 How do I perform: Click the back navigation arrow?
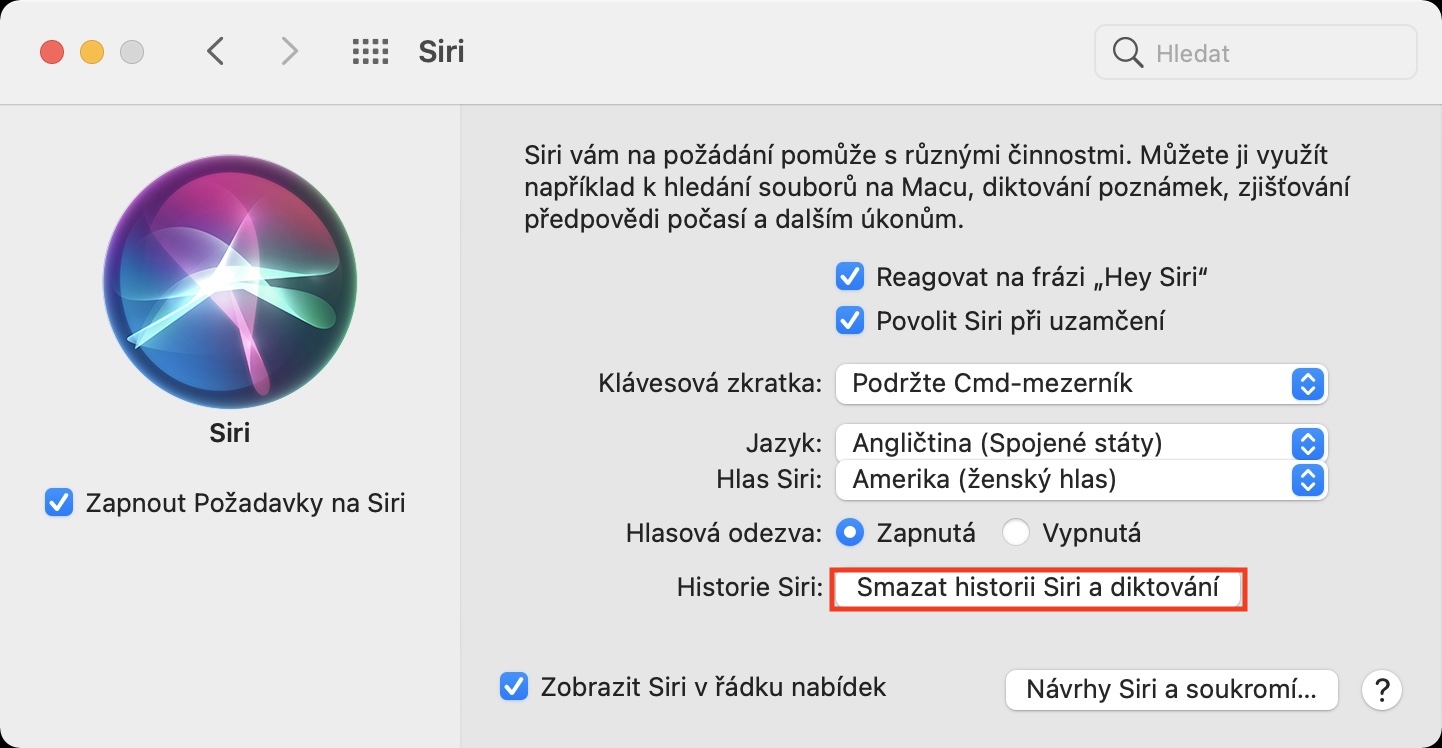point(215,52)
